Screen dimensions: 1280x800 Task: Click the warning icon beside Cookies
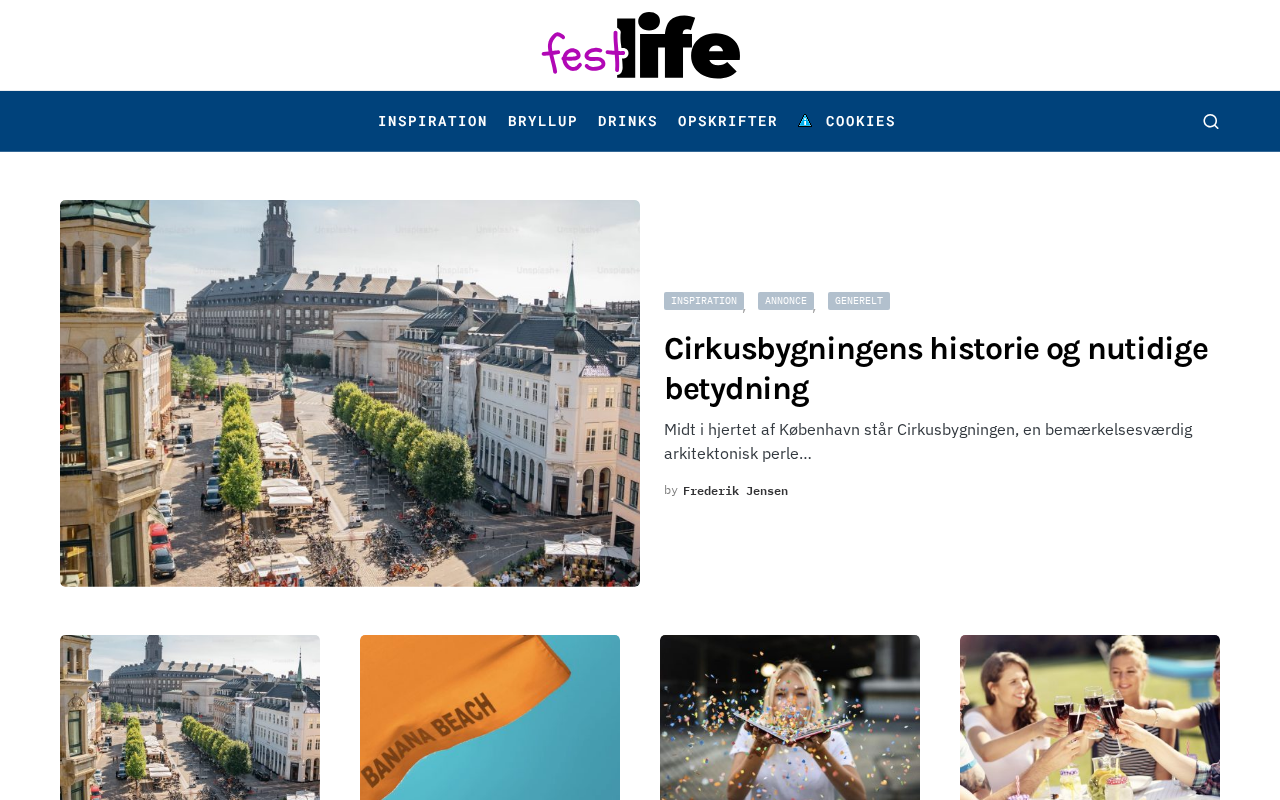point(805,121)
